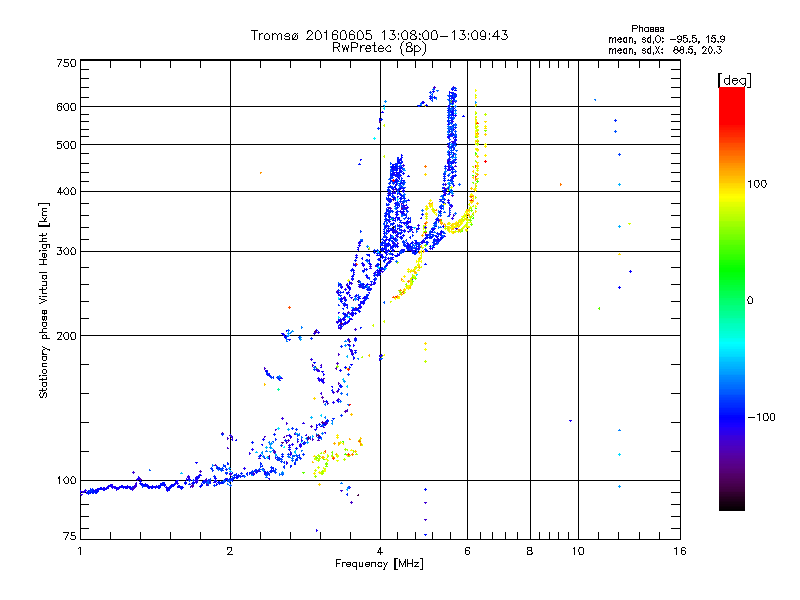Click the y-axis tick label "750"
The image size is (800, 600).
pos(66,63)
